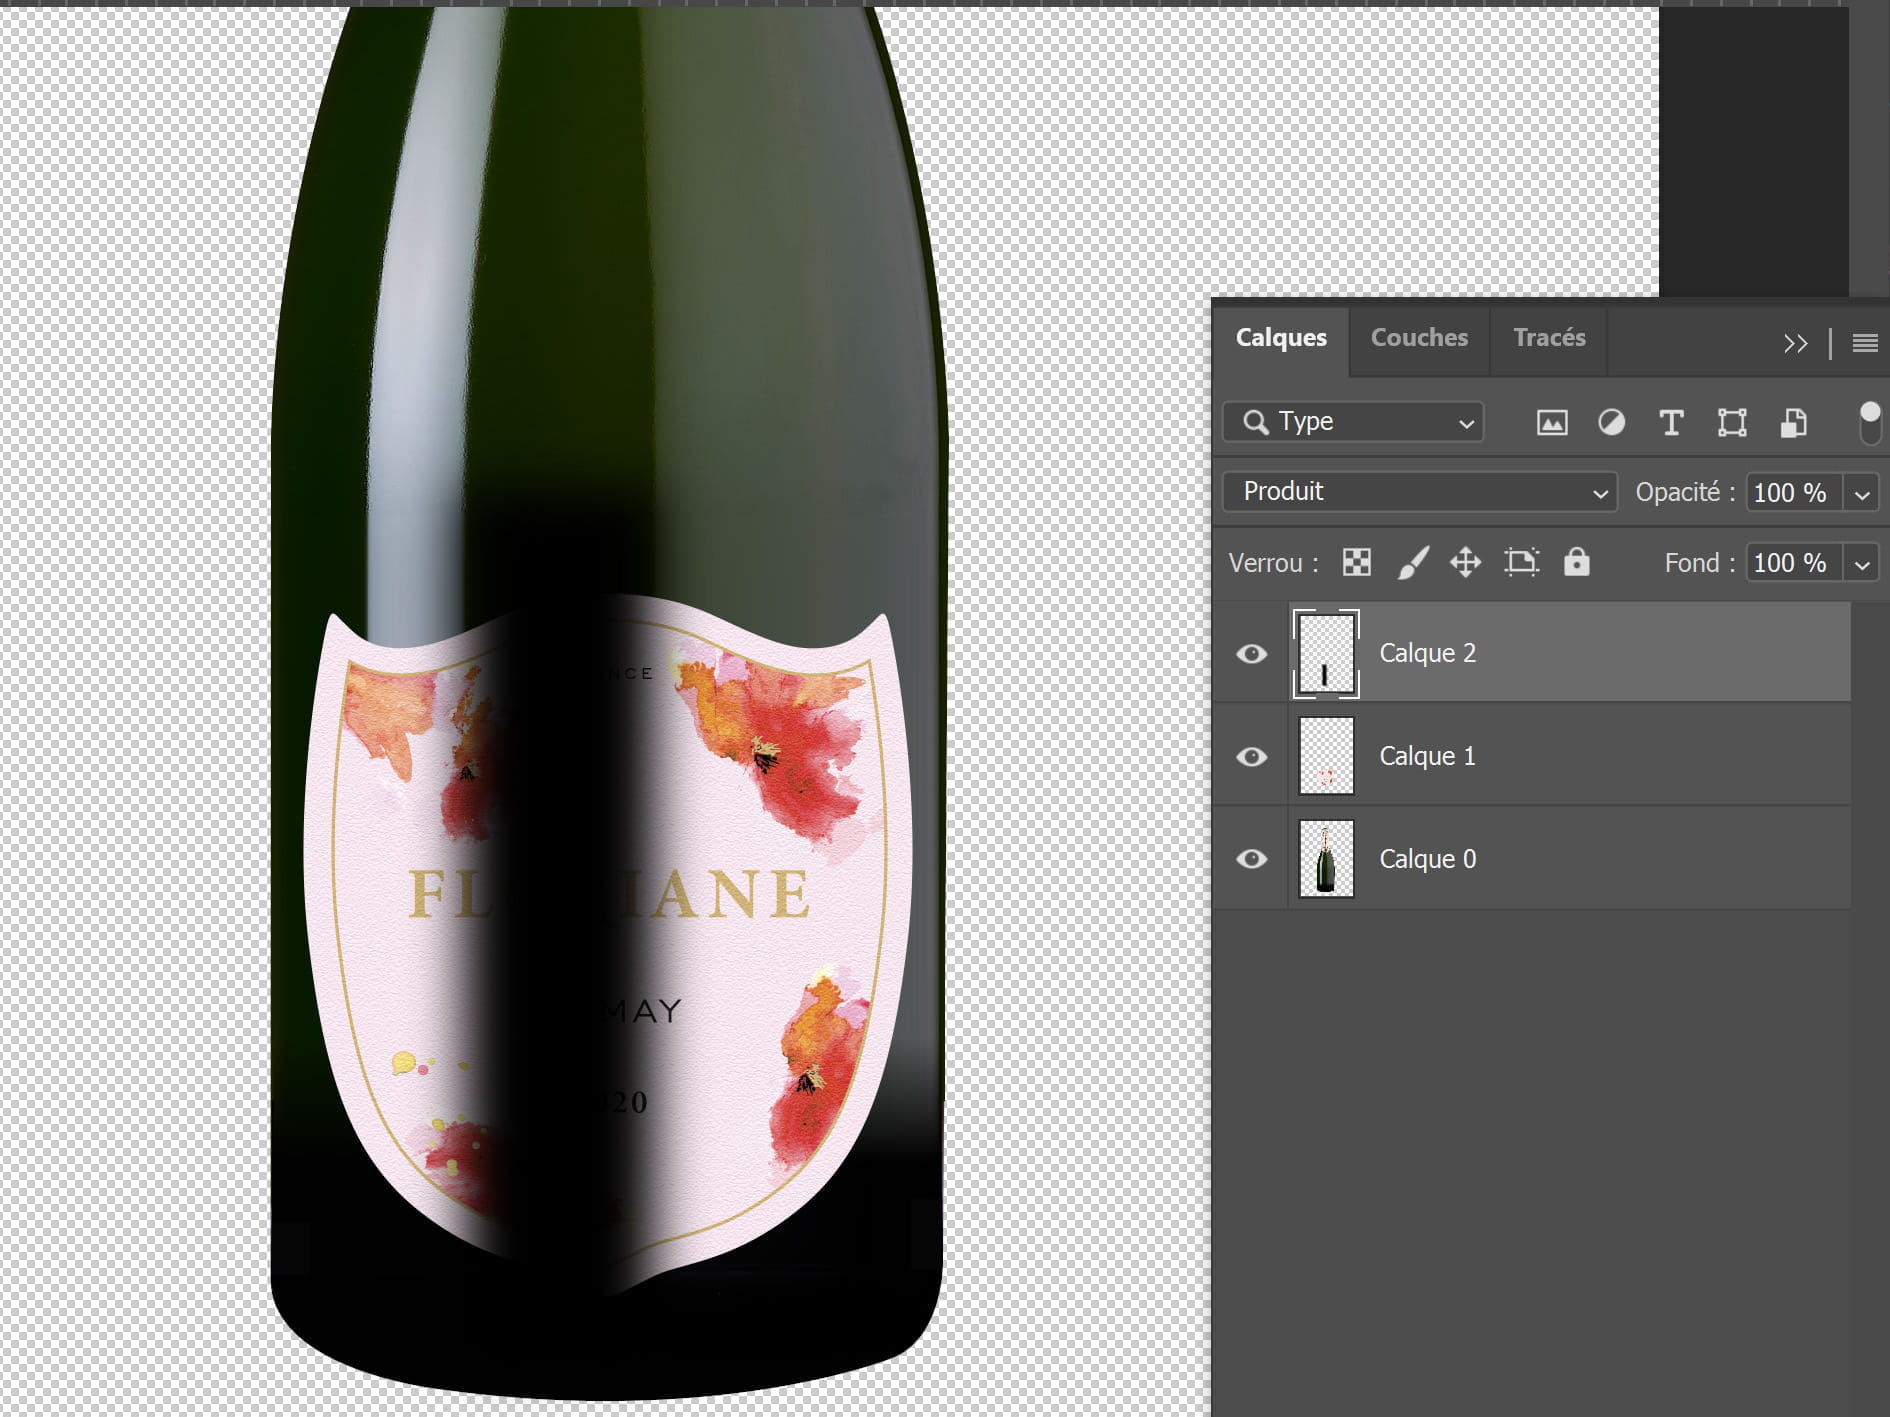Expand the Opacité slider arrow
This screenshot has height=1417, width=1890.
point(1861,493)
